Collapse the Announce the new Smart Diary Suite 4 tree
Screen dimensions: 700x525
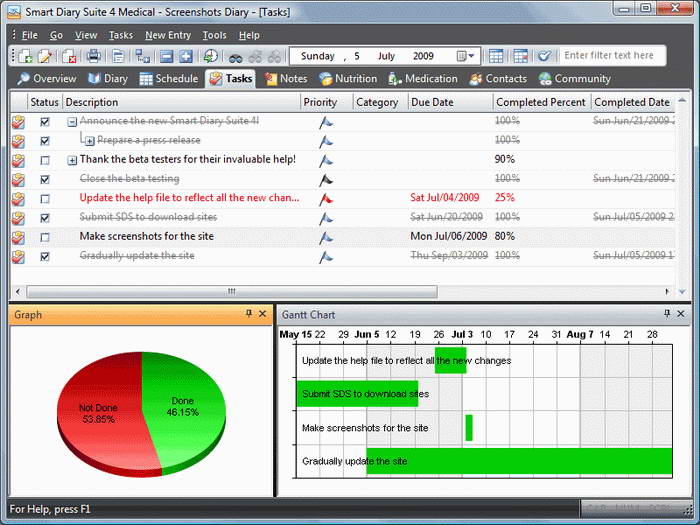pos(72,122)
